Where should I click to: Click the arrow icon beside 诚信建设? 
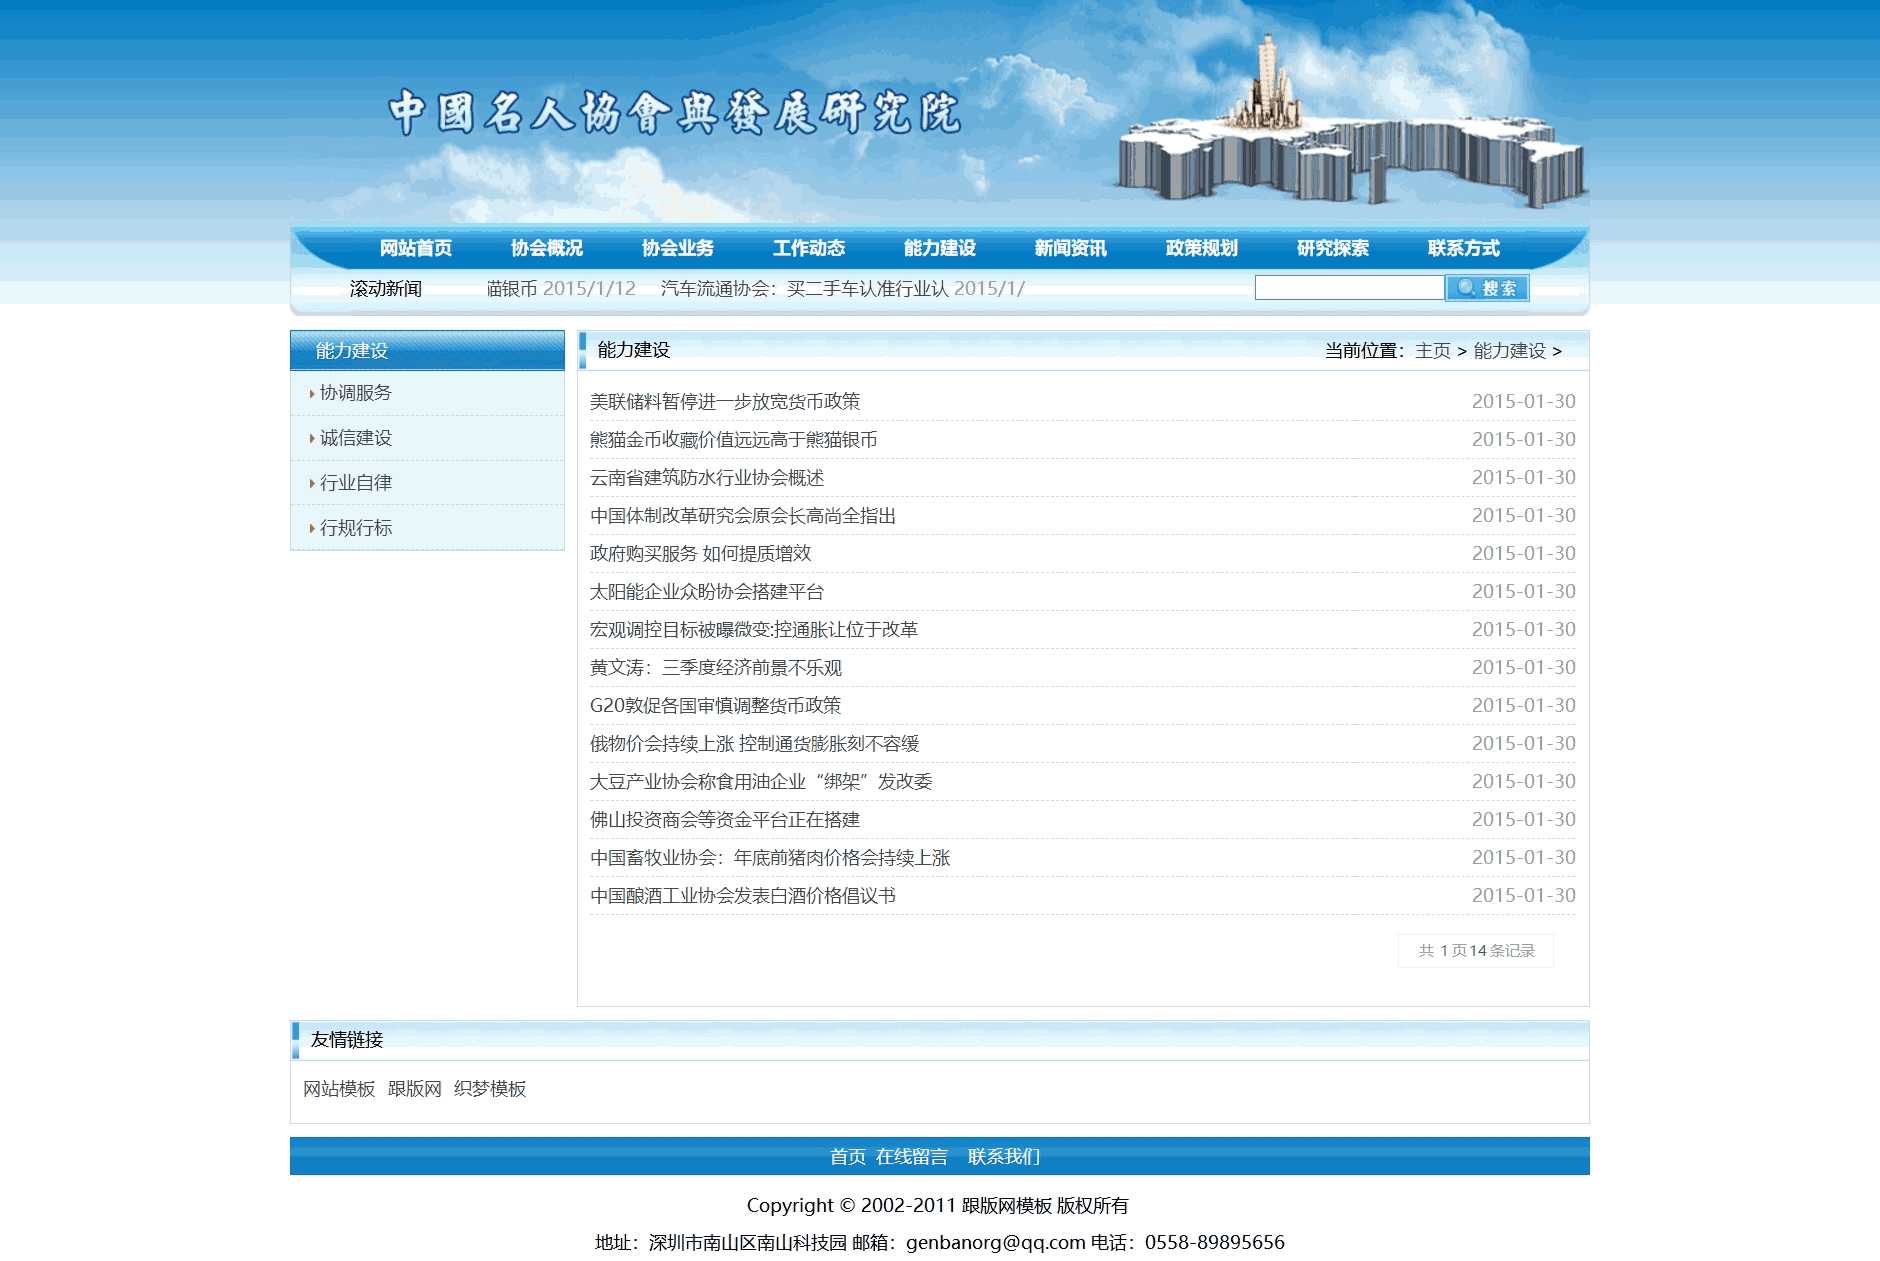[x=310, y=437]
